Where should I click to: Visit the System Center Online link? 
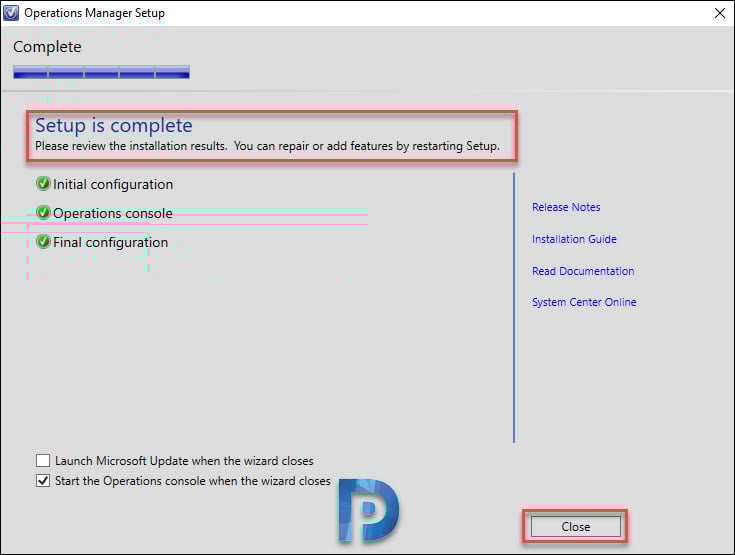(x=584, y=302)
